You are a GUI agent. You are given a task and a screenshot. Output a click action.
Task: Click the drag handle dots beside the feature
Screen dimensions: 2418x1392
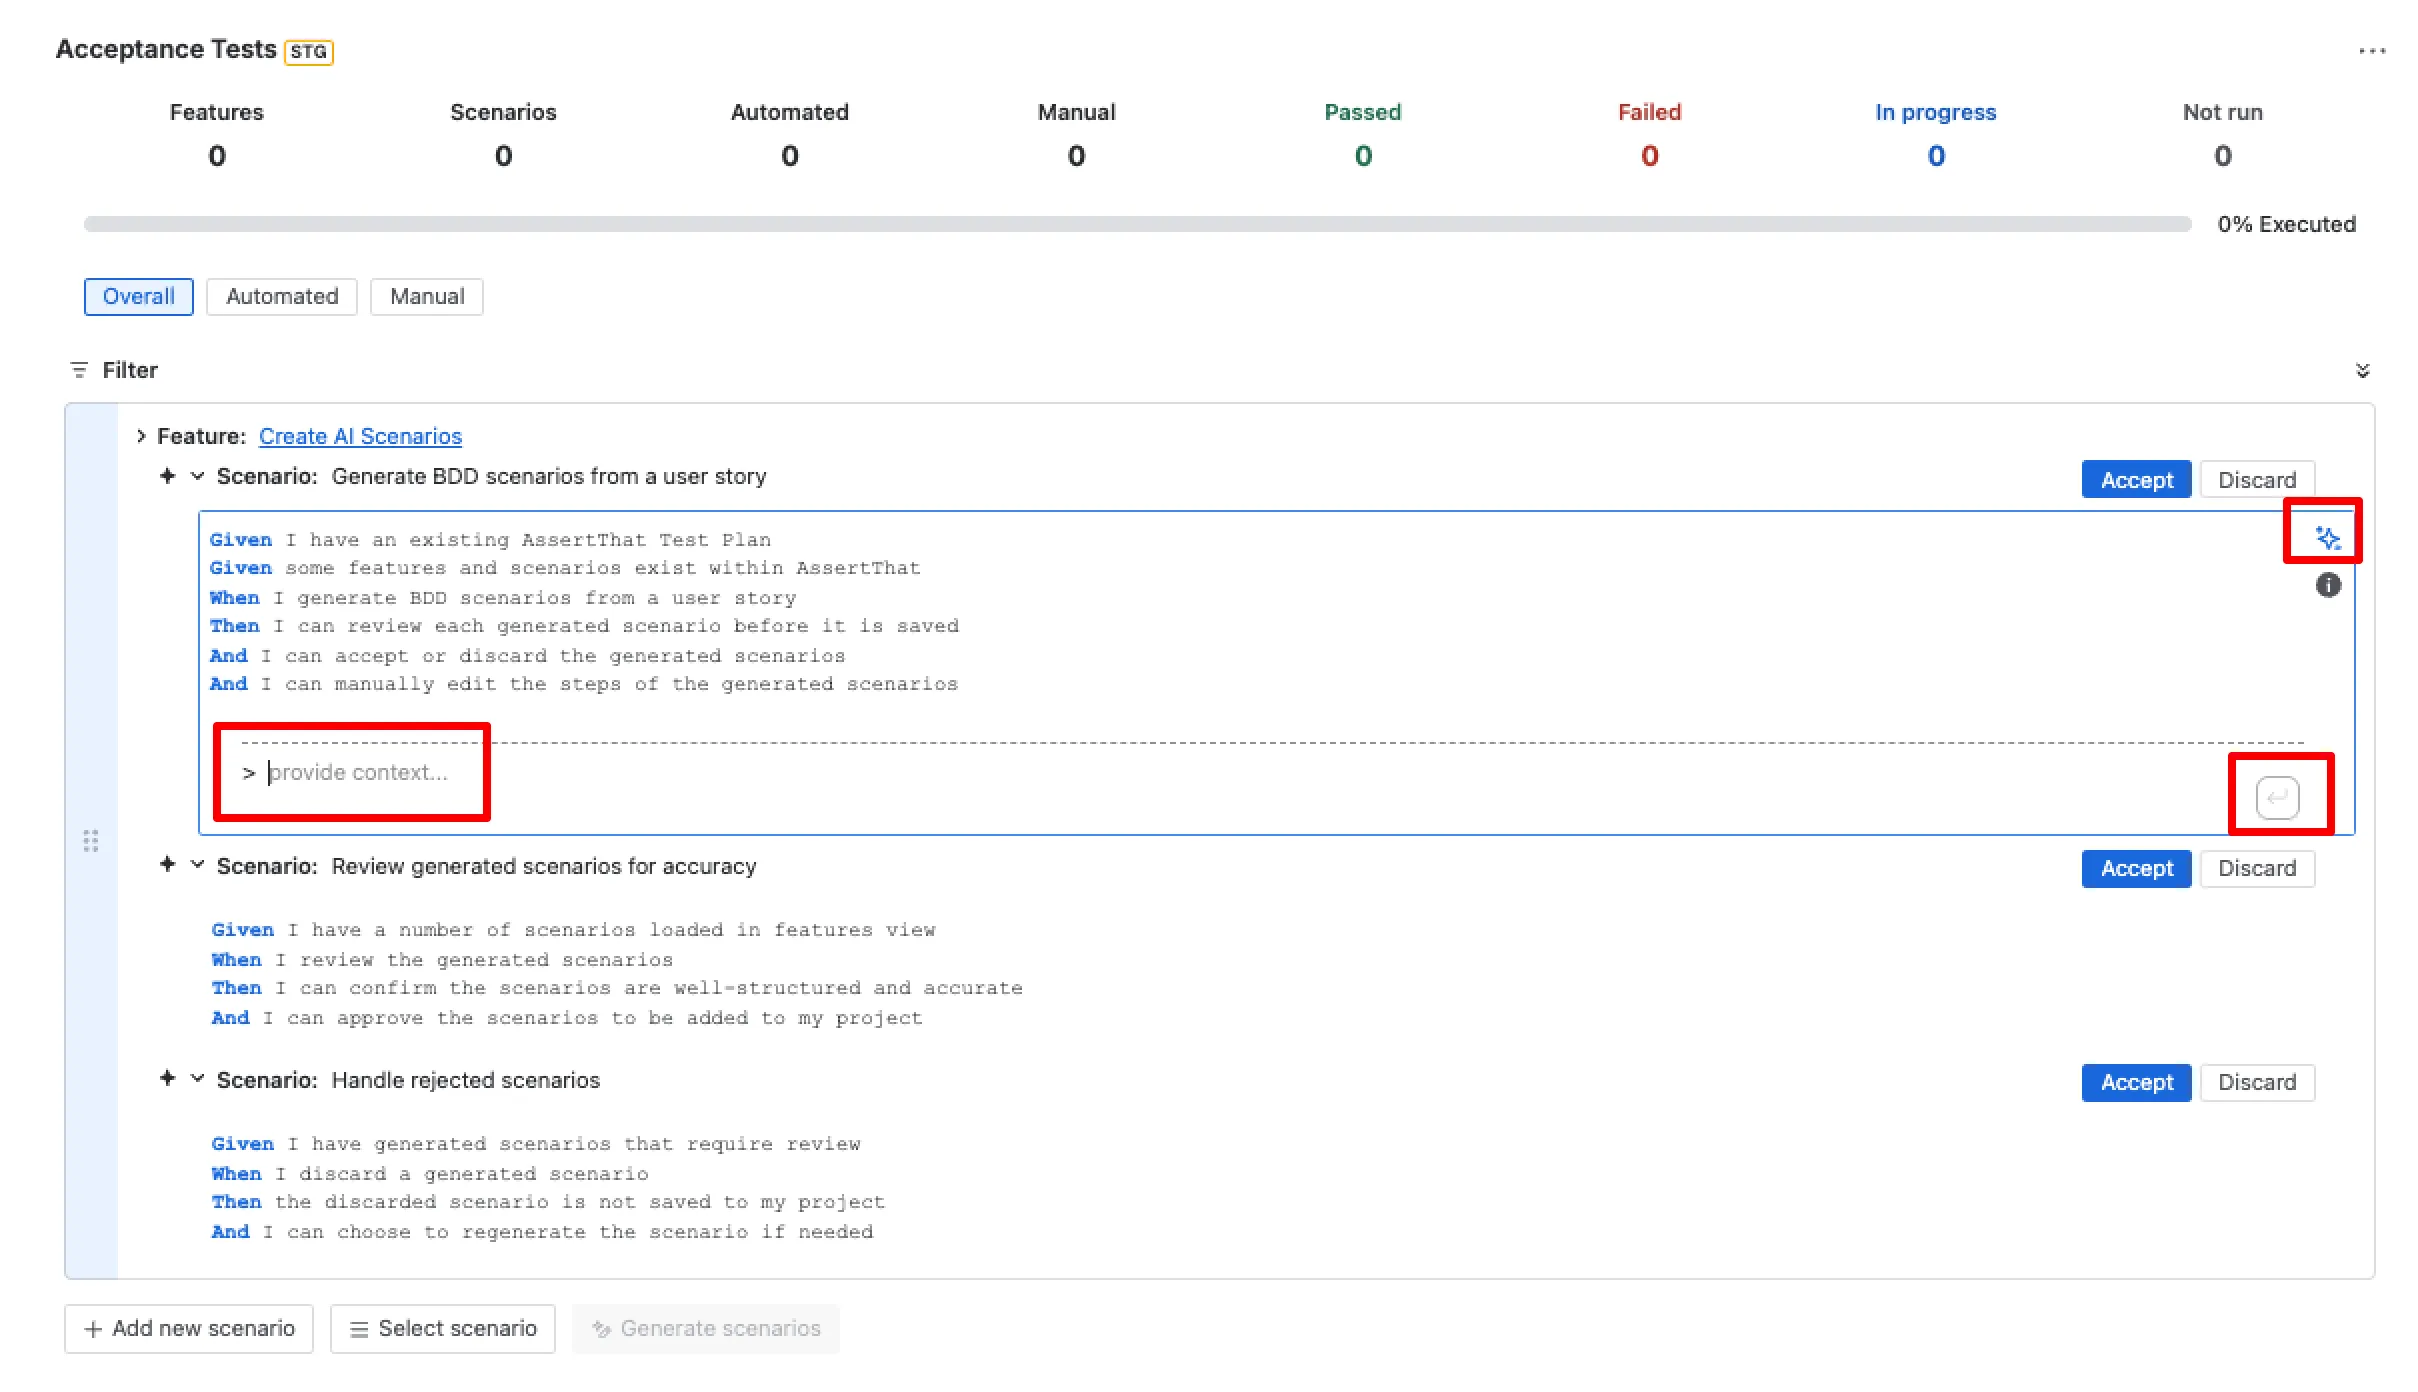pyautogui.click(x=91, y=840)
